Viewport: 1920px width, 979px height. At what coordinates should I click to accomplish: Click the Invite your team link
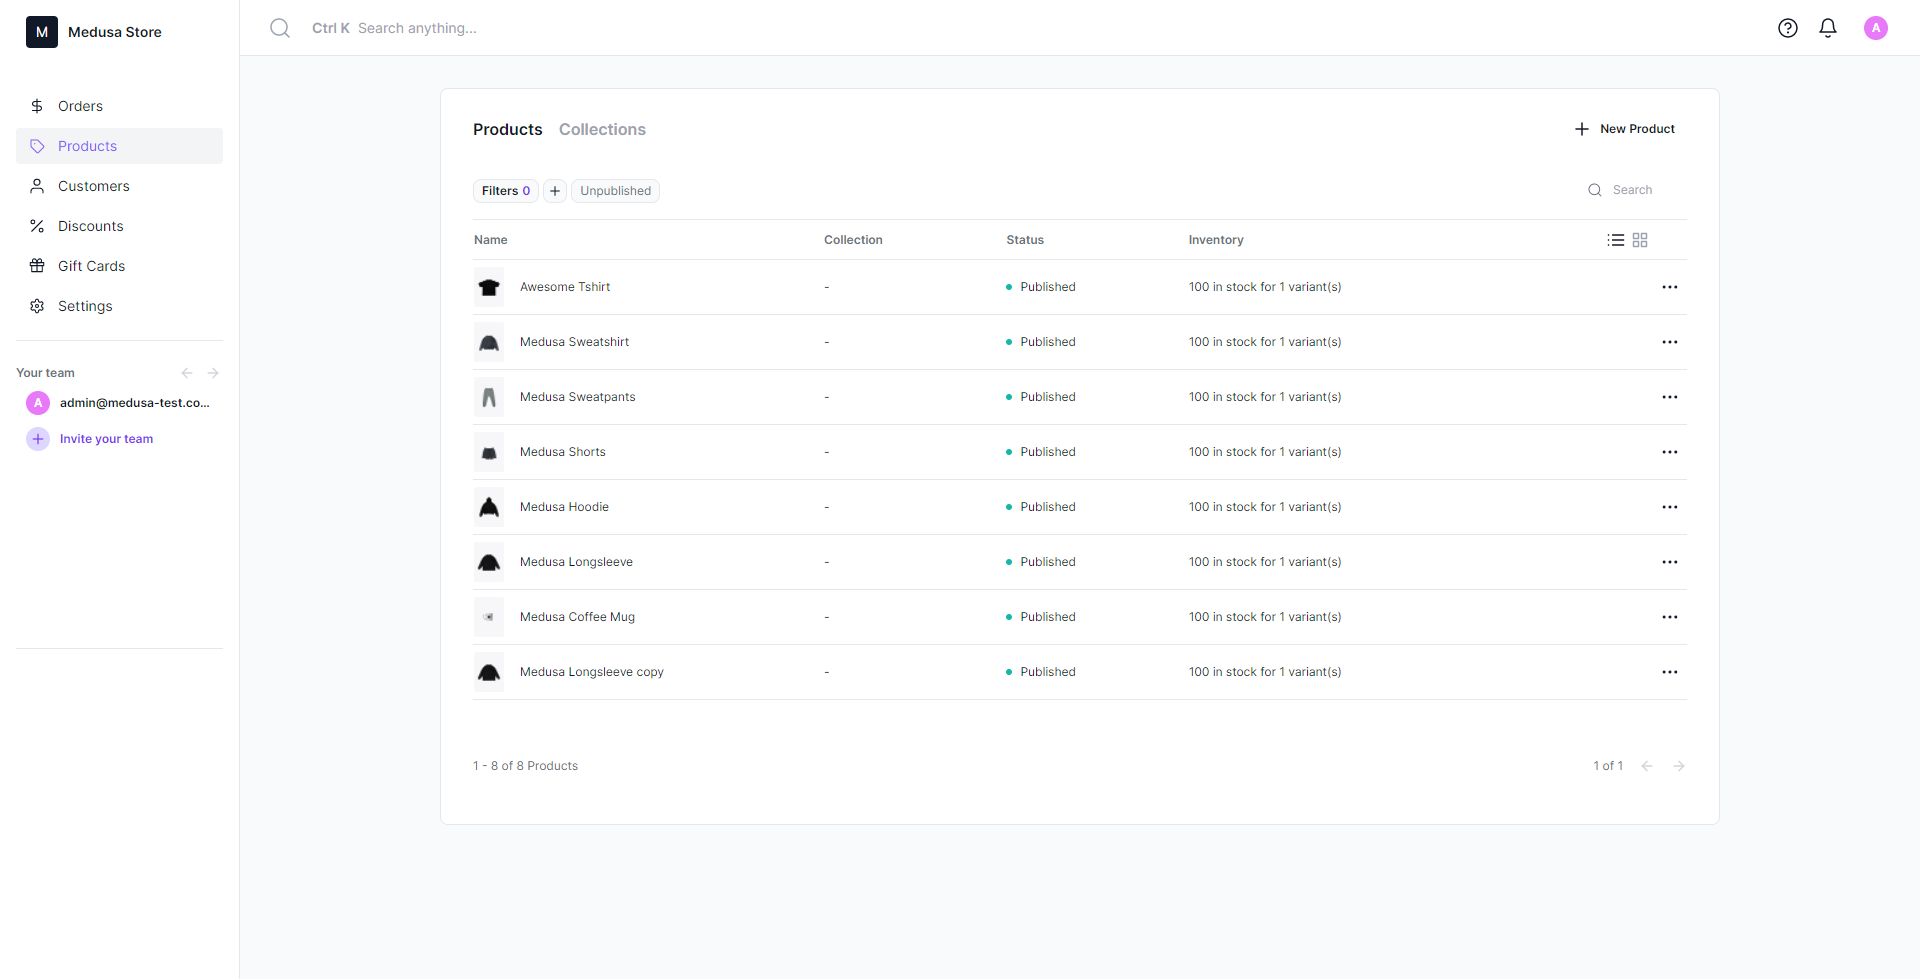(106, 438)
